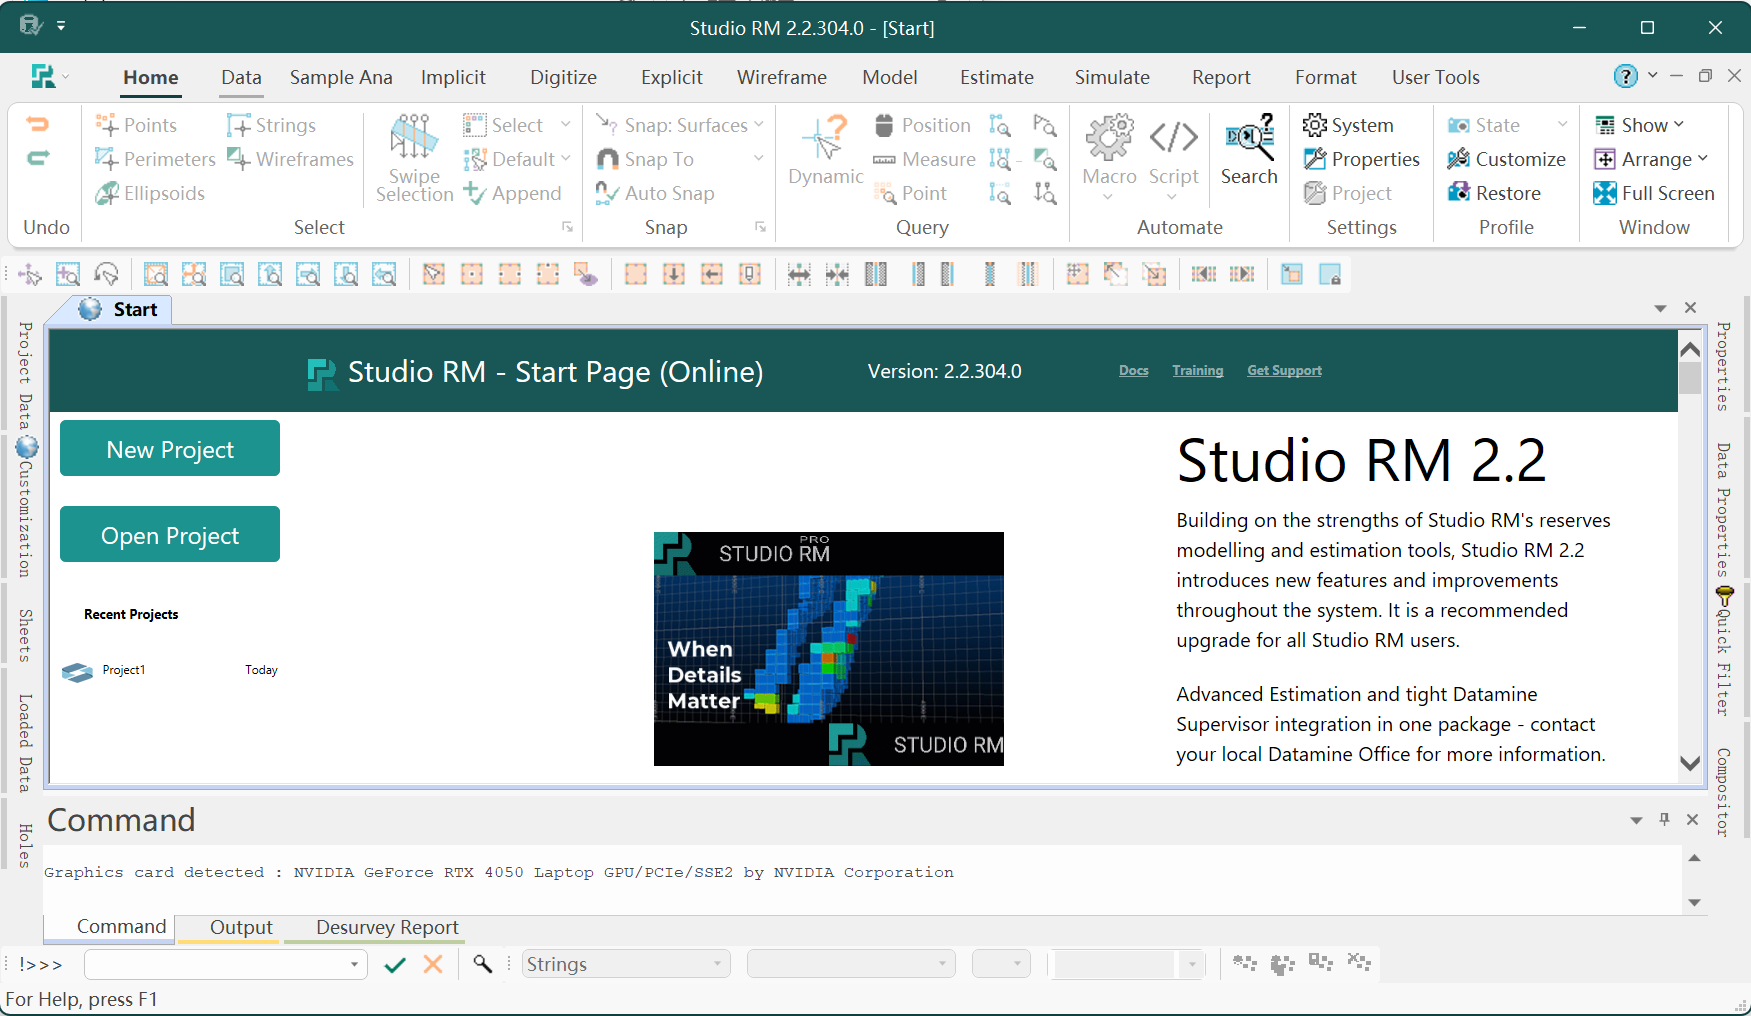The width and height of the screenshot is (1751, 1016).
Task: Click the Append selection icon
Action: coord(475,193)
